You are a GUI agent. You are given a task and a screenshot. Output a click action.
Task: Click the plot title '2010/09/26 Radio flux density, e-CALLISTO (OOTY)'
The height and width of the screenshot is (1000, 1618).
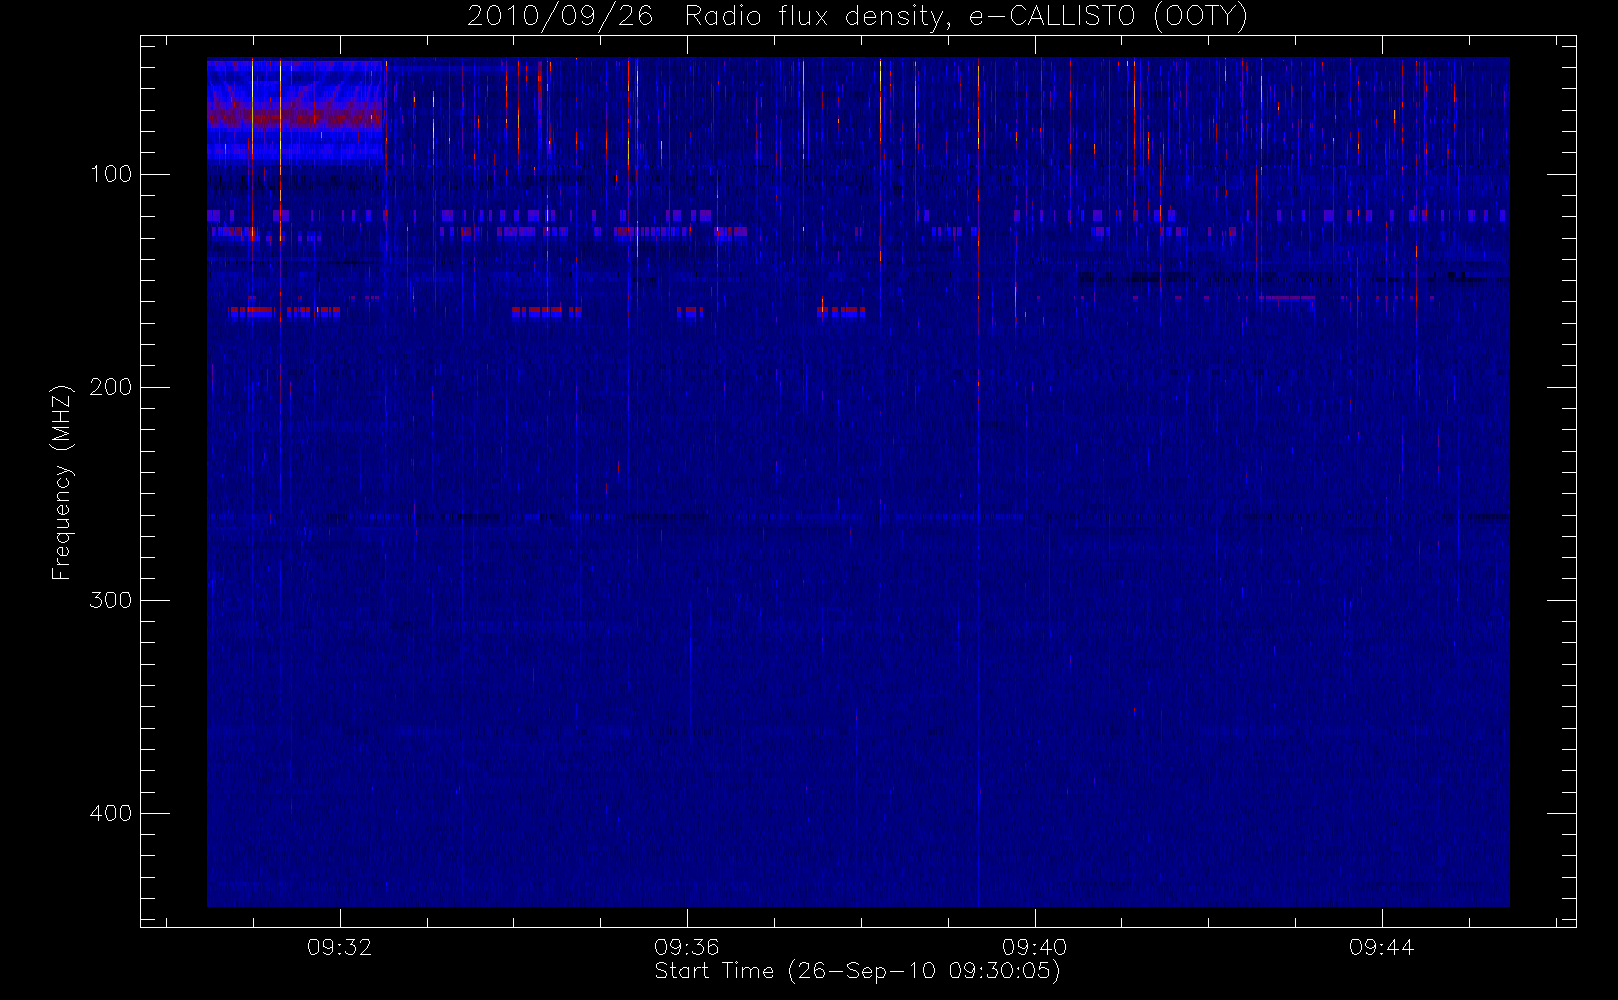[857, 17]
